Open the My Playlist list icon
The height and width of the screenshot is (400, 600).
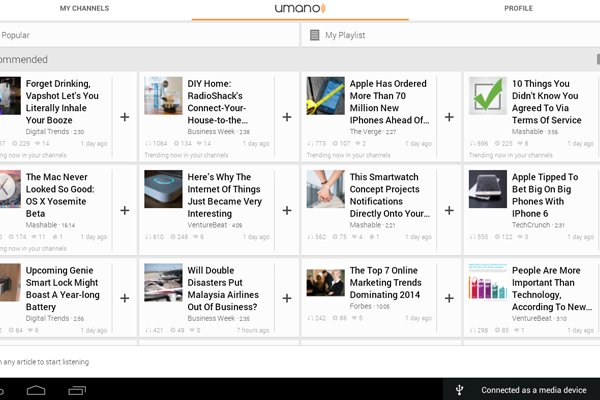pyautogui.click(x=315, y=35)
